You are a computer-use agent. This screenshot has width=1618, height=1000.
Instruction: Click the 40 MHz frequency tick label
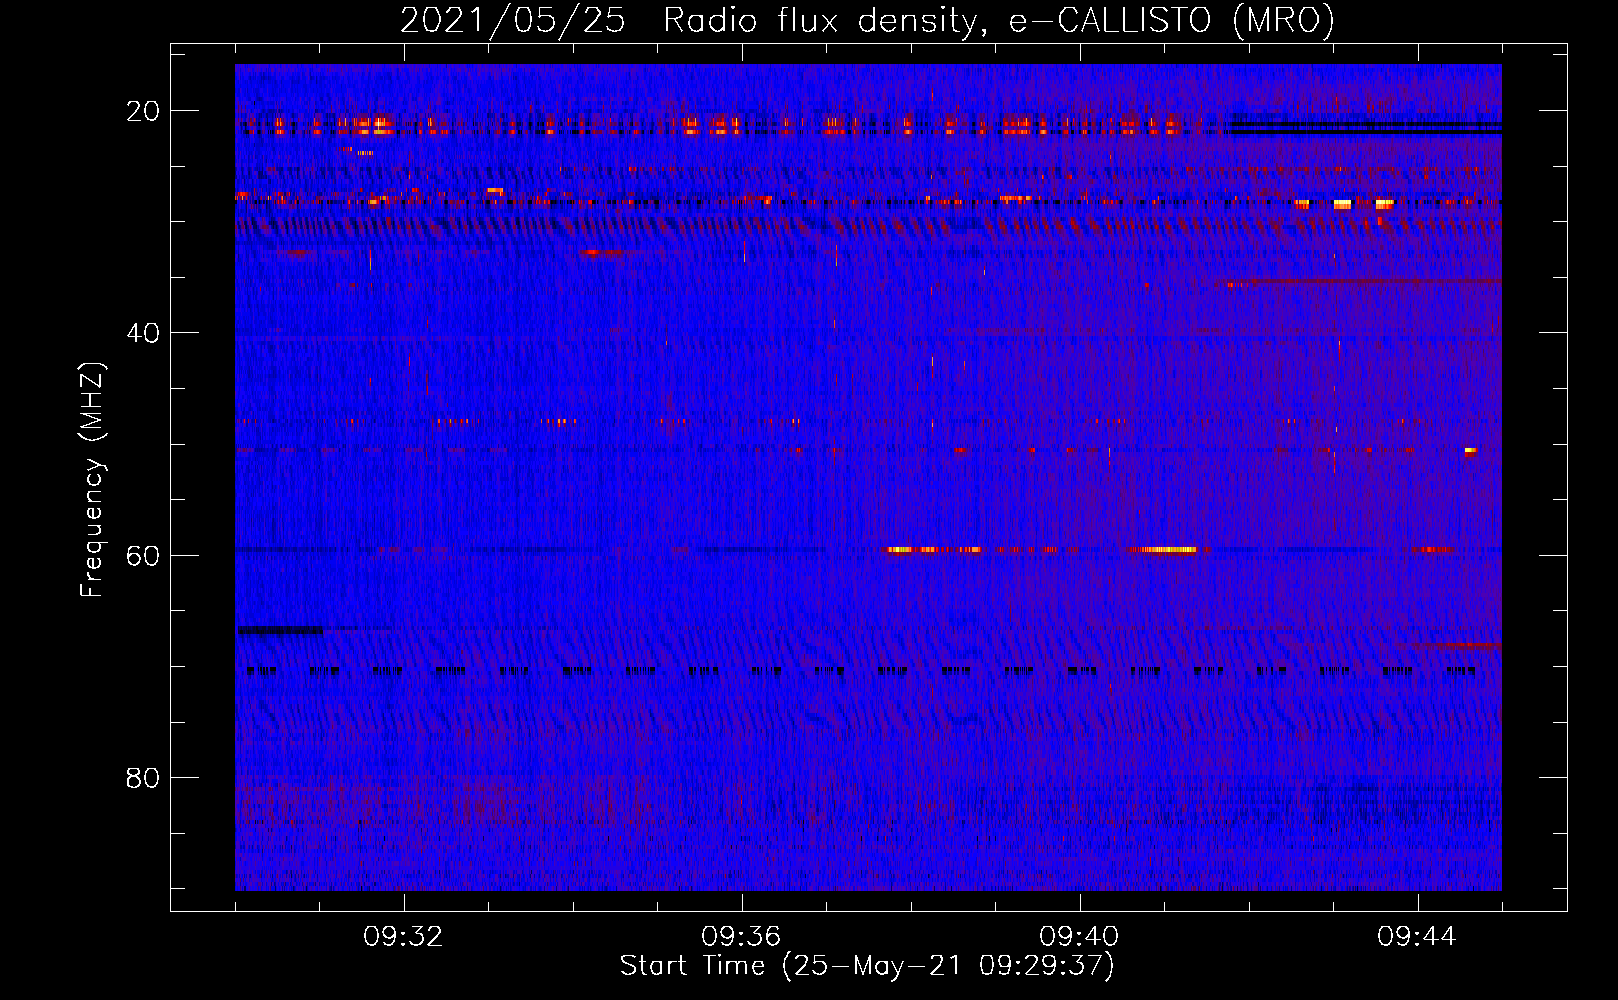pyautogui.click(x=143, y=333)
